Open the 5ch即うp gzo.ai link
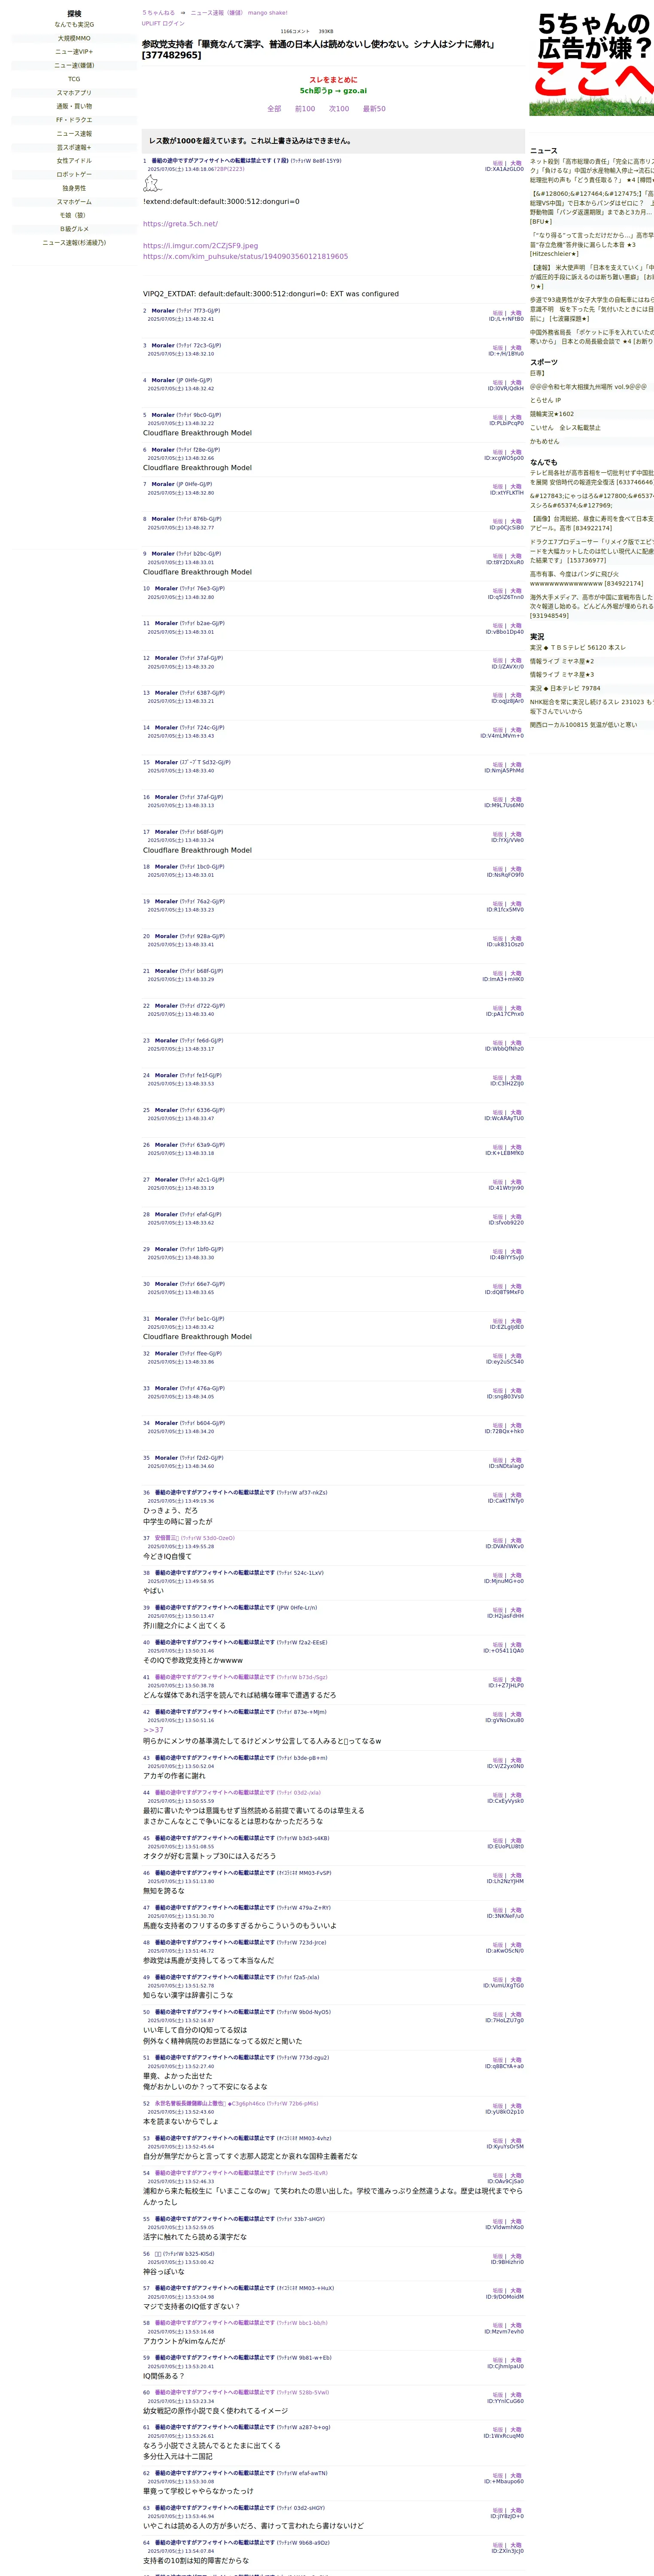This screenshot has width=654, height=2576. (333, 91)
